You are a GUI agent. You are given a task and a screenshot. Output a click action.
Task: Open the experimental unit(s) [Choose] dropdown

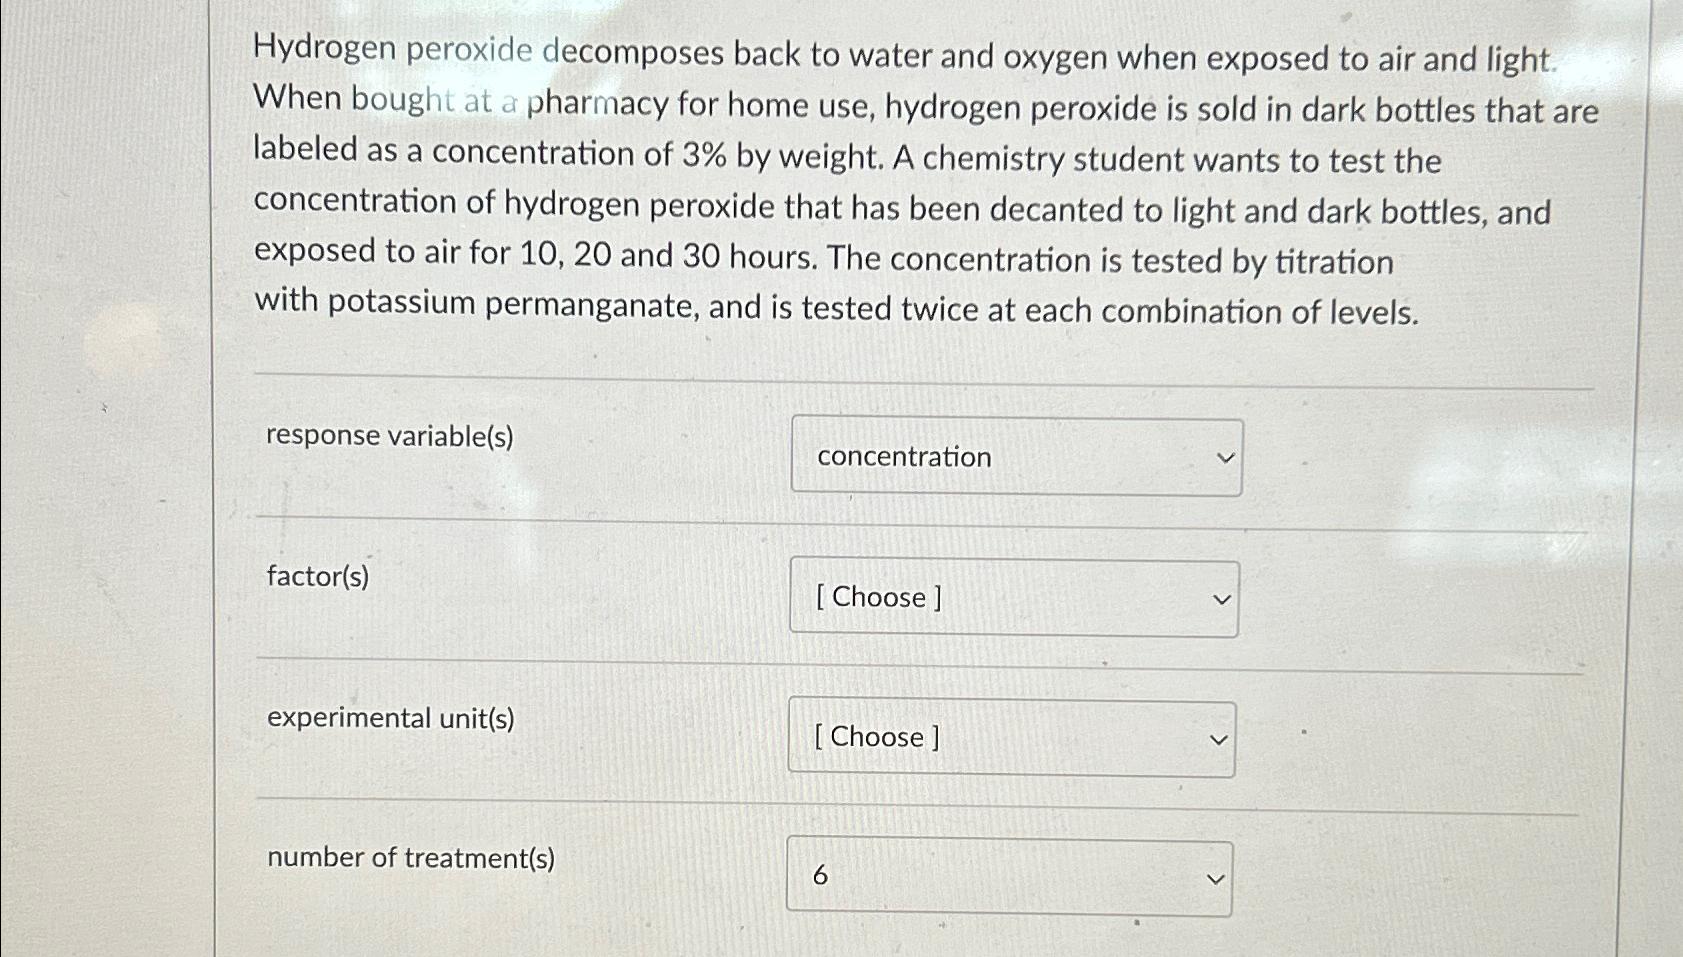[x=1011, y=738]
